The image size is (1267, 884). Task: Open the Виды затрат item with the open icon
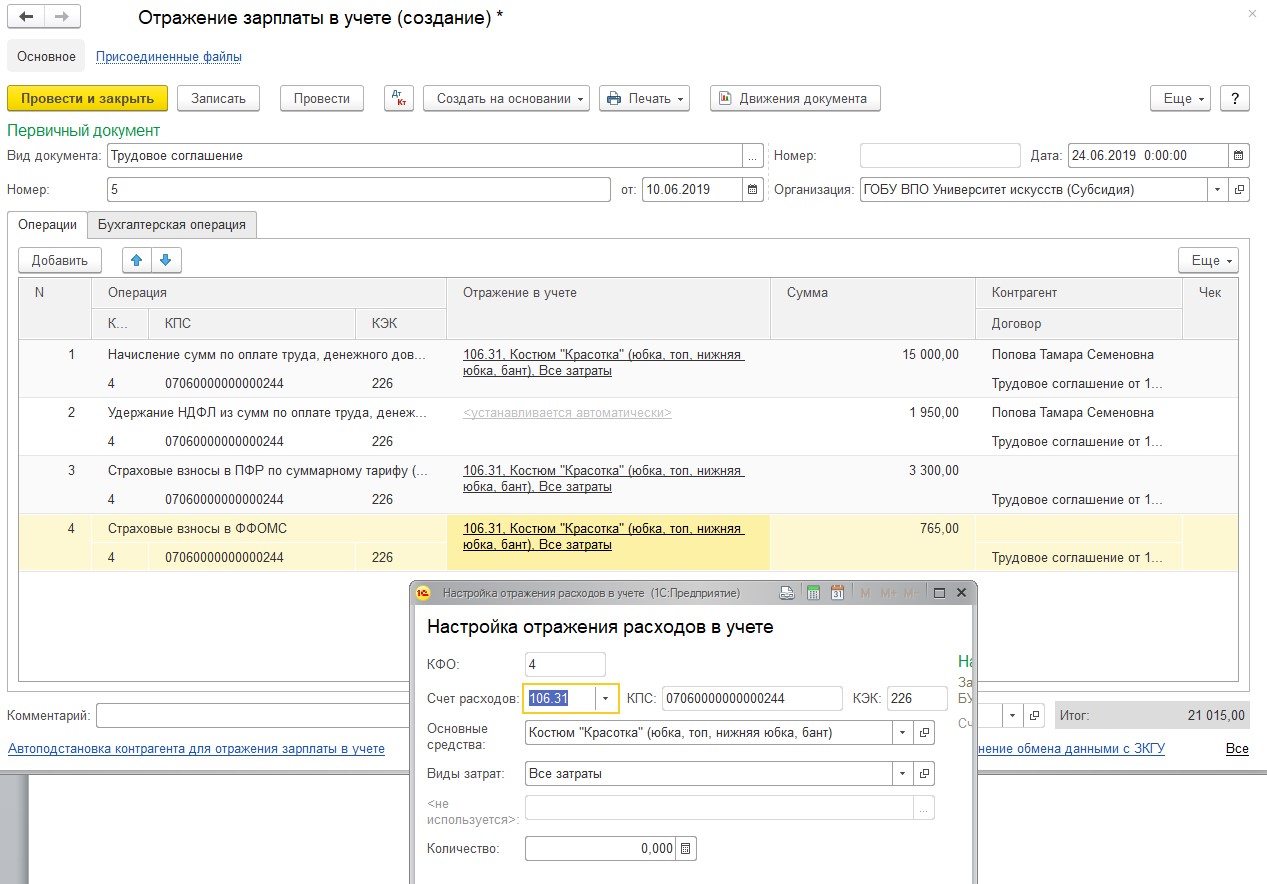pyautogui.click(x=925, y=773)
